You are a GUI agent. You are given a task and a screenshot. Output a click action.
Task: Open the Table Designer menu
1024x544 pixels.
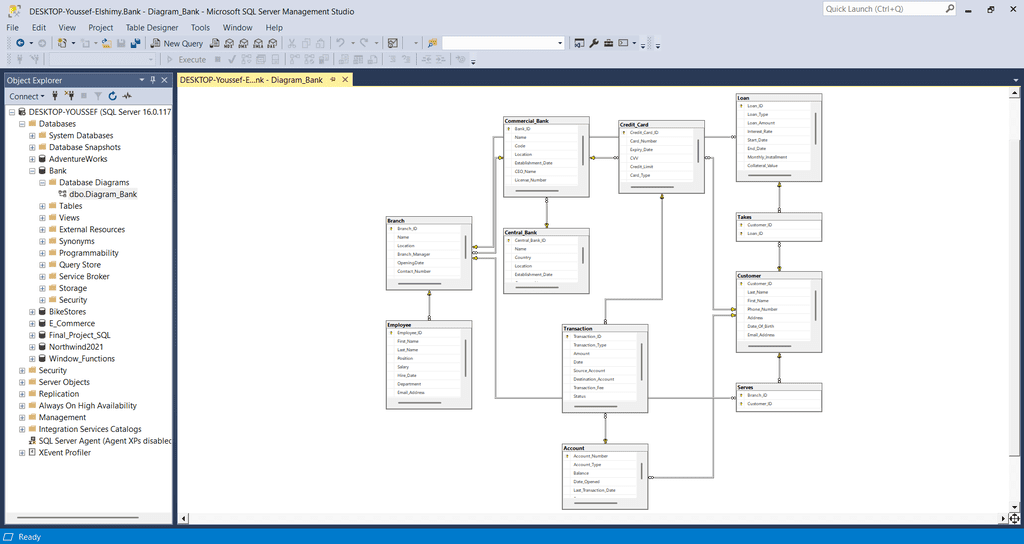coord(152,28)
